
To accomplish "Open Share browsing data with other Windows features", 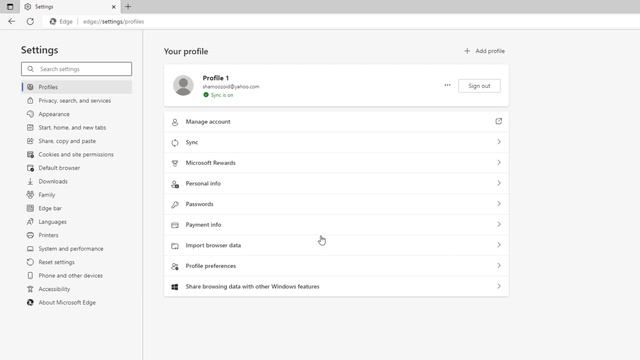I will click(x=336, y=287).
